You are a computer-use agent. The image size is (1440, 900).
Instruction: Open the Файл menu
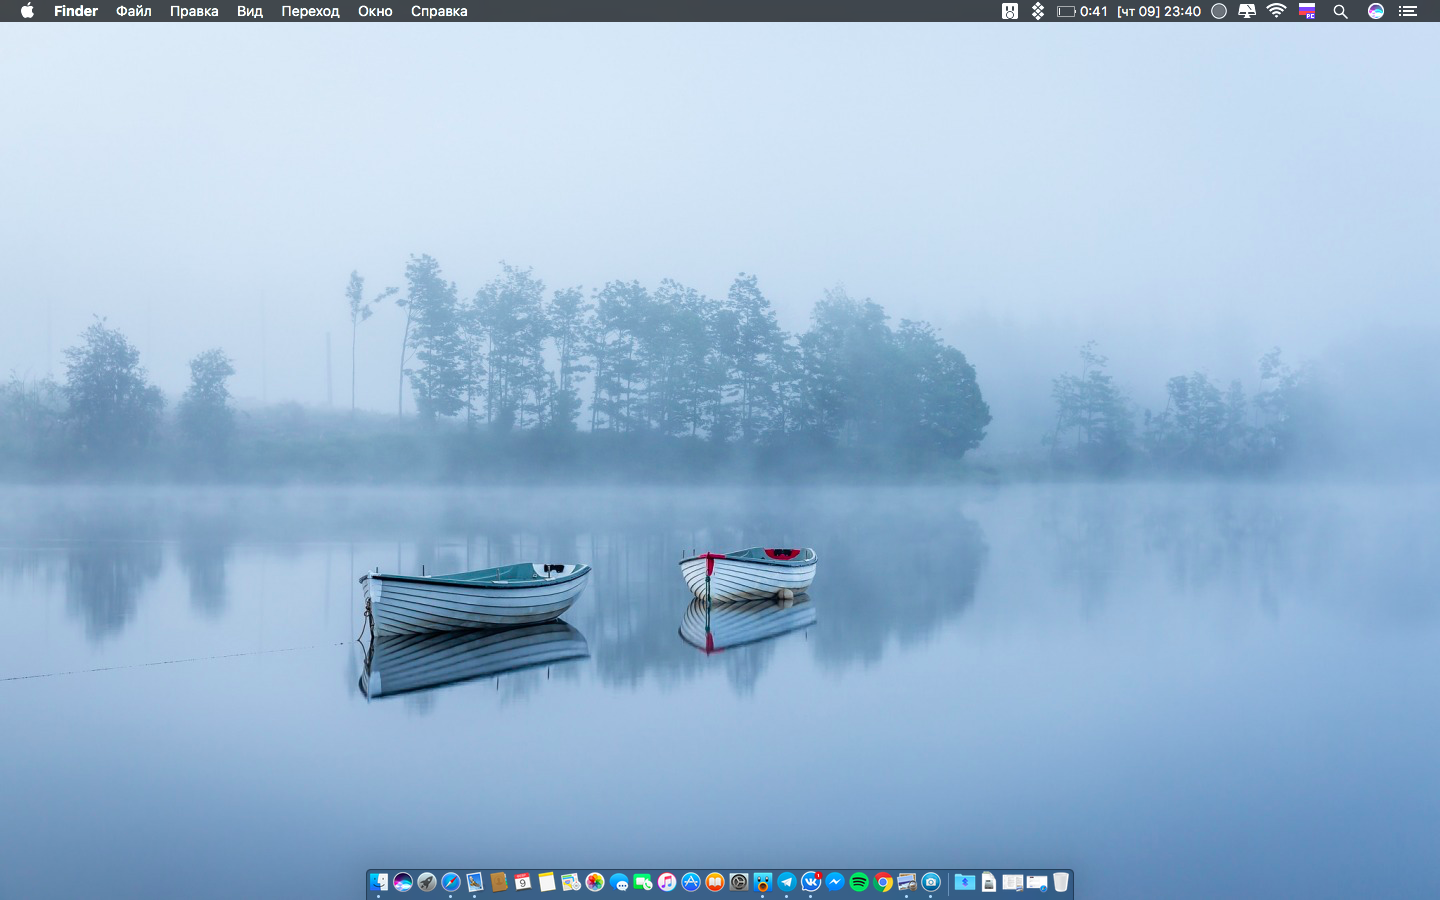coord(133,11)
